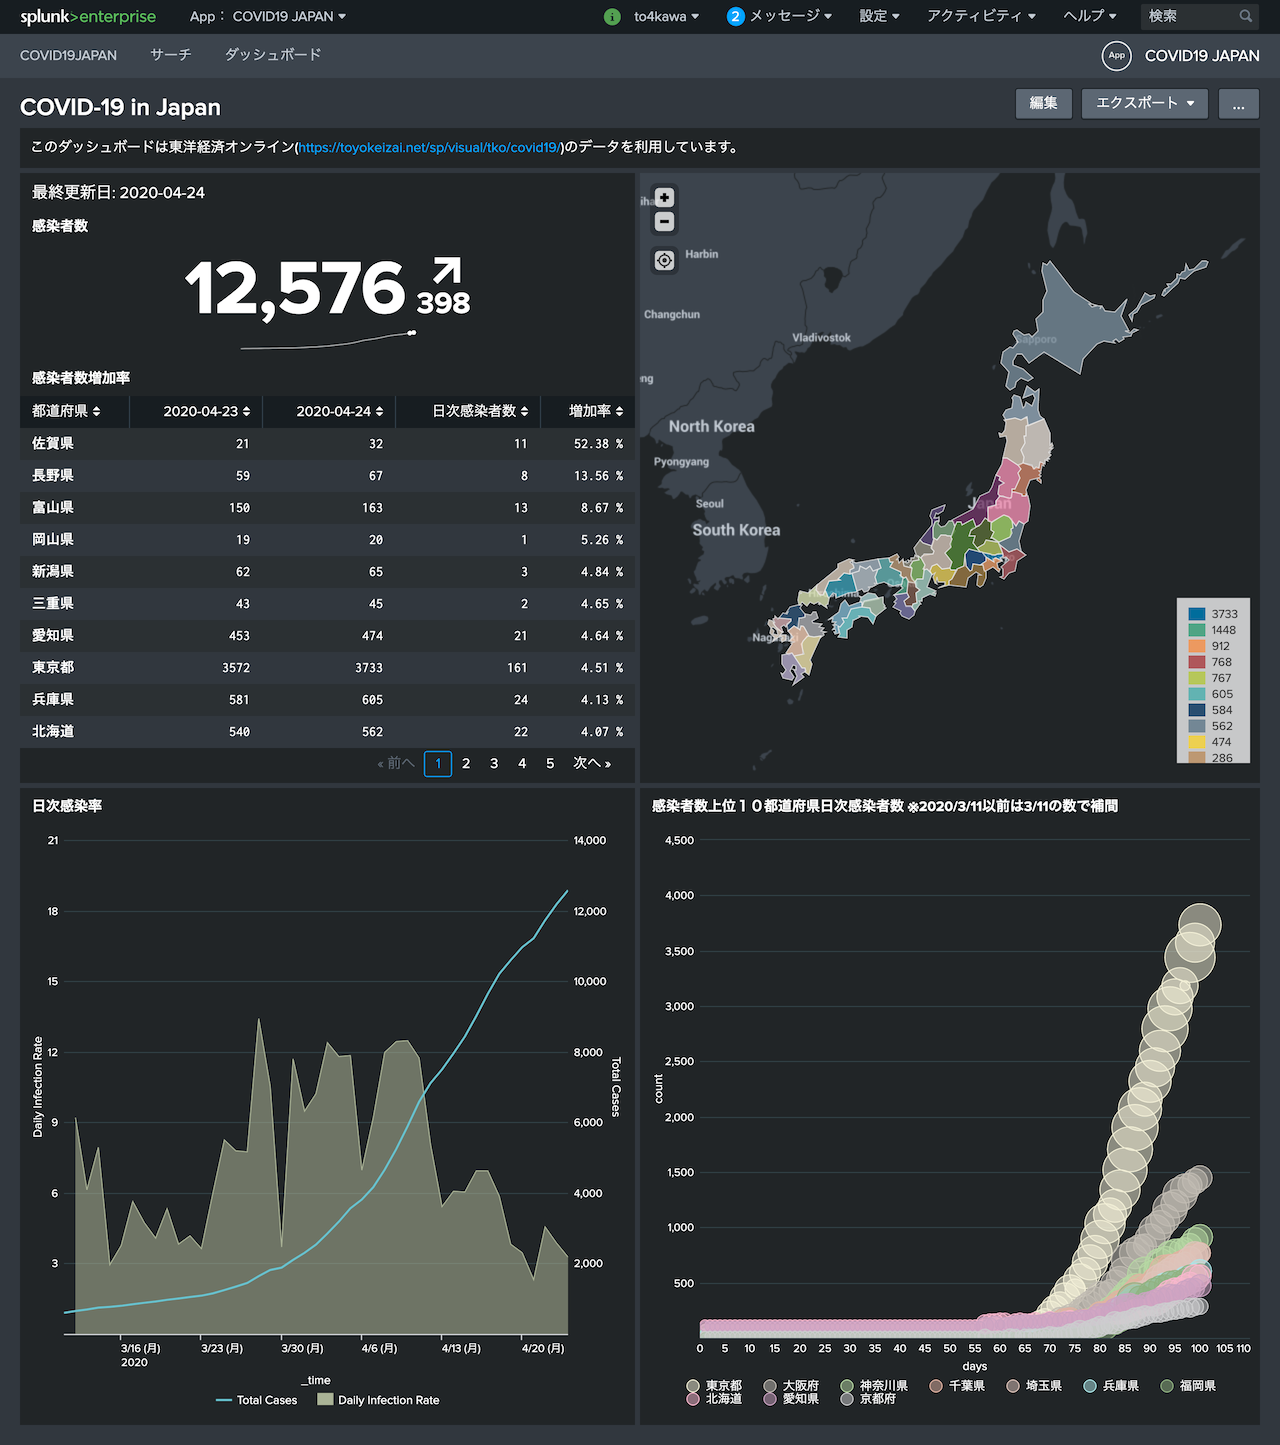1280x1445 pixels.
Task: Open the アクティビティ dropdown
Action: coord(981,16)
